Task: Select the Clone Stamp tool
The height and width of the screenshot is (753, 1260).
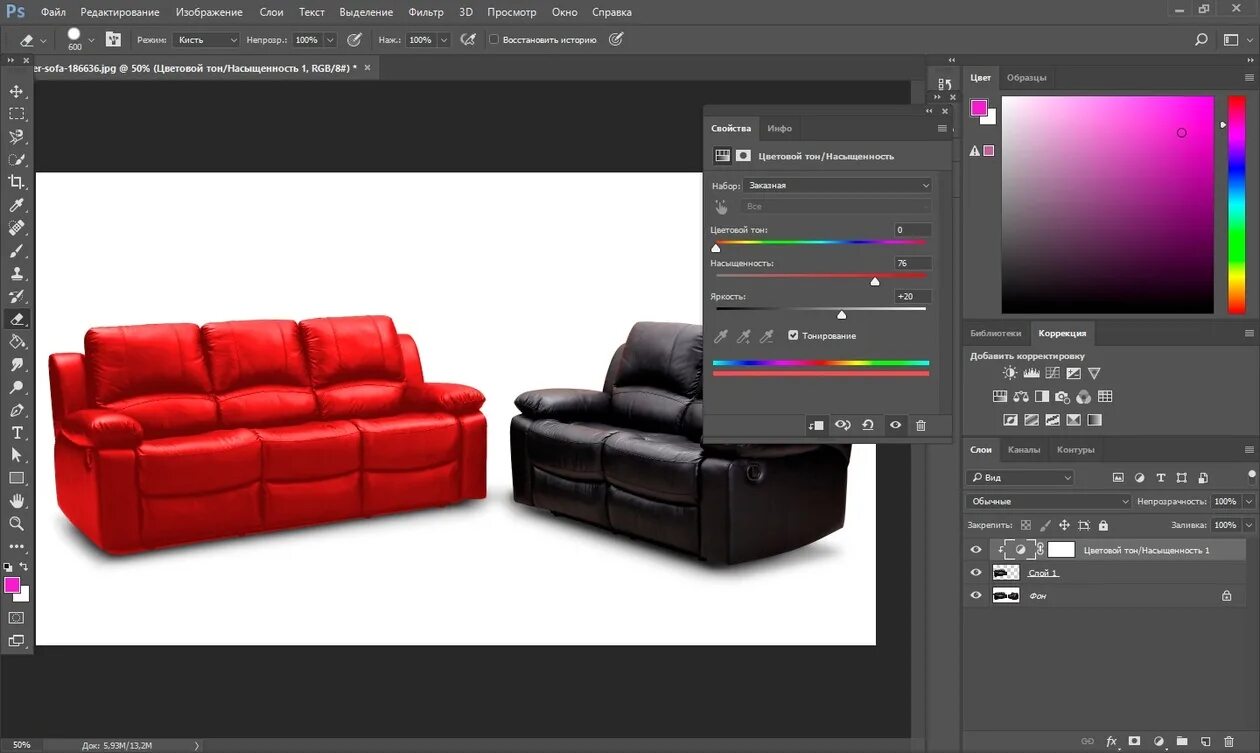Action: coord(16,274)
